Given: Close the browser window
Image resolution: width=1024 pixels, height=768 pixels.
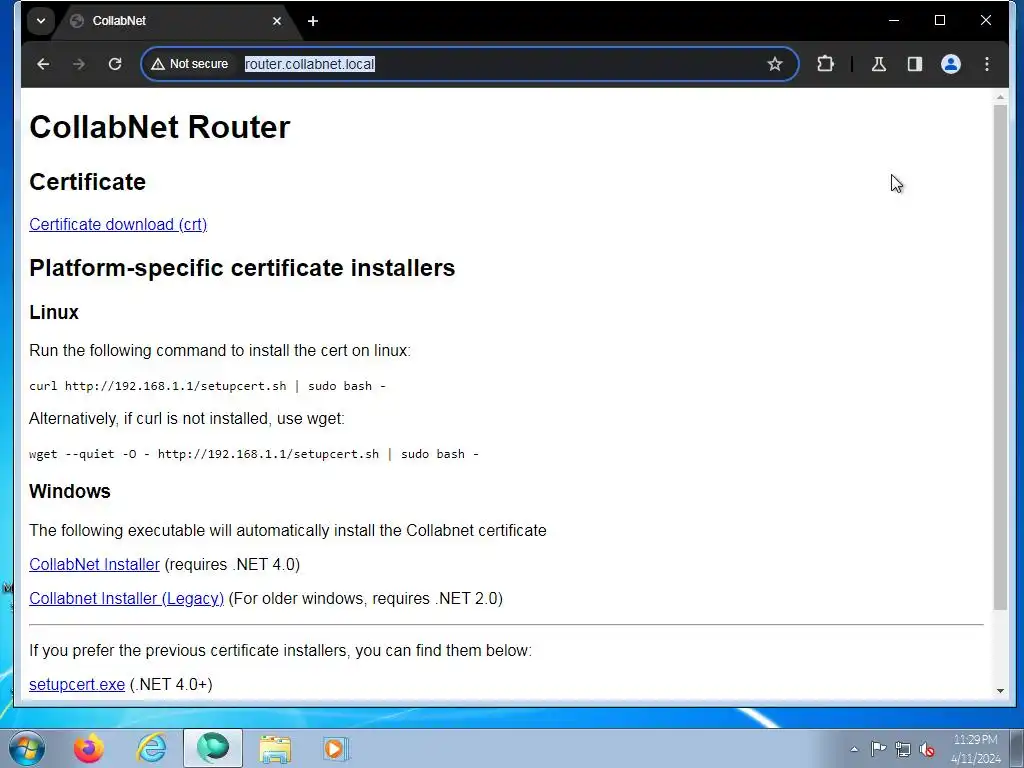Looking at the screenshot, I should pyautogui.click(x=986, y=21).
